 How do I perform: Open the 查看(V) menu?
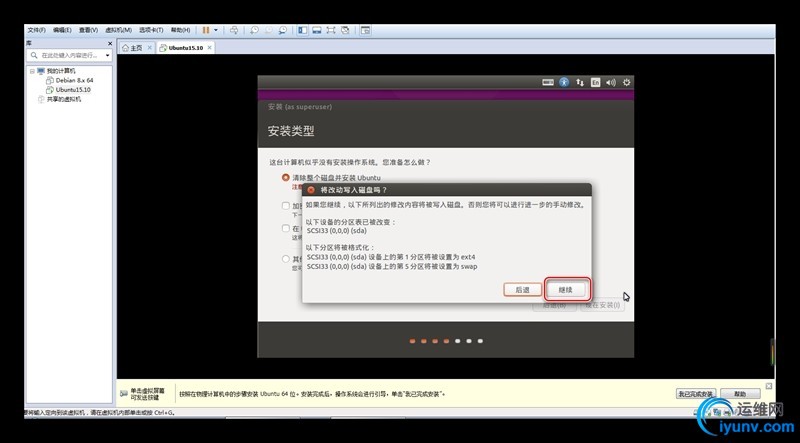coord(88,30)
